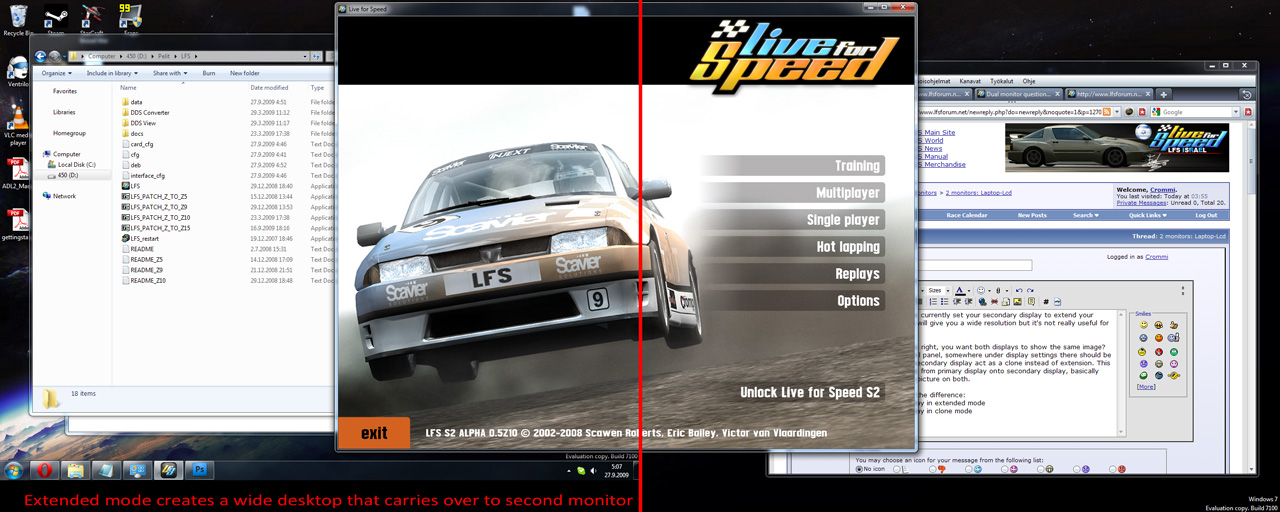Click the Explorer back navigation arrow
The height and width of the screenshot is (512, 1280).
41,56
